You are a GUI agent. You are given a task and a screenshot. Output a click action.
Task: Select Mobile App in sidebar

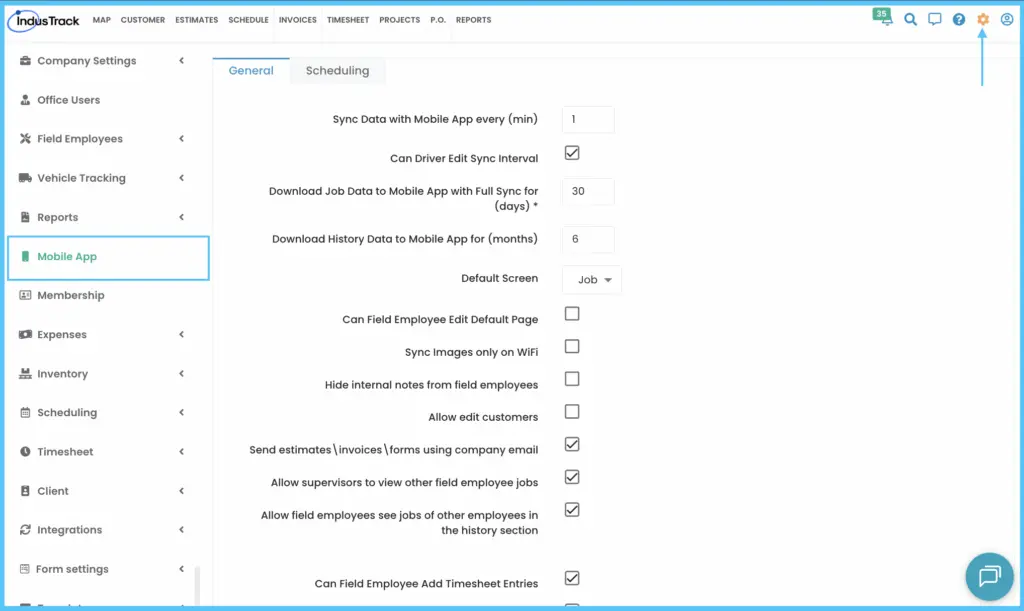108,258
